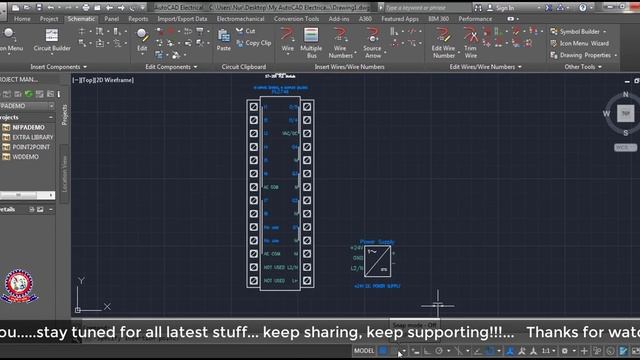Click the MODEL button in status bar
The height and width of the screenshot is (360, 640).
point(364,351)
